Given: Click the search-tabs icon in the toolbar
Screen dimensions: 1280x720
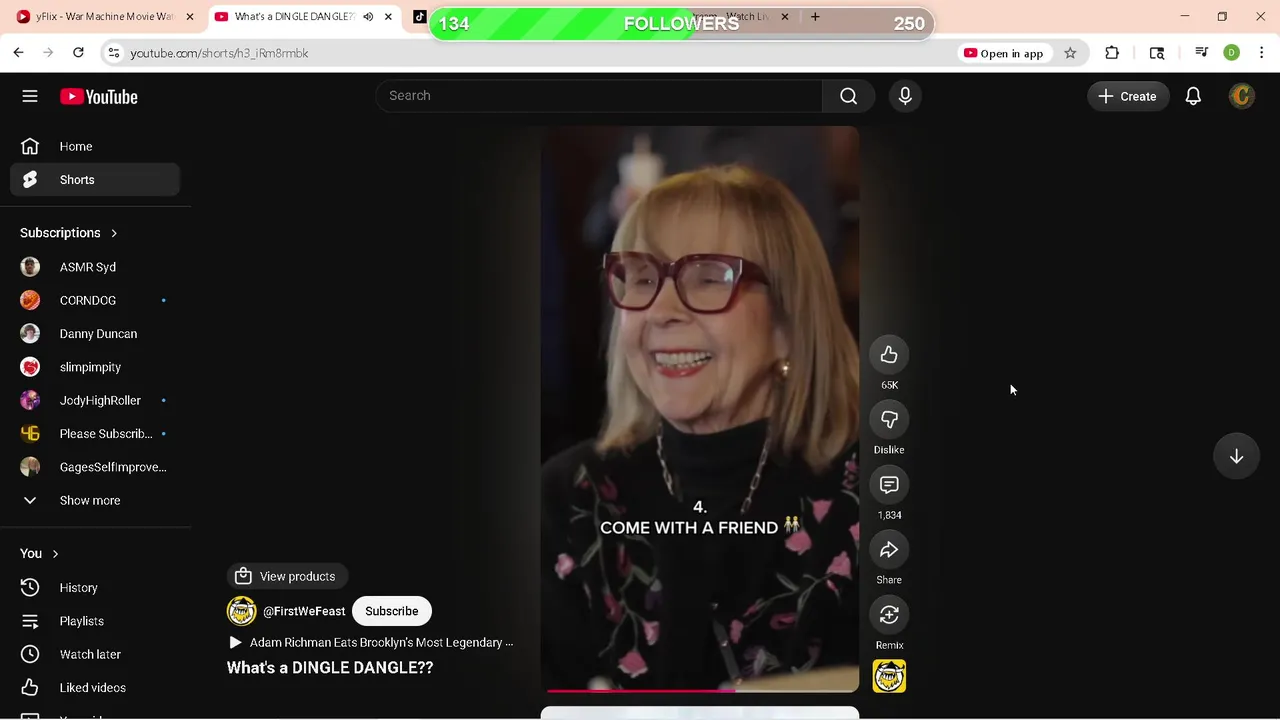Looking at the screenshot, I should (1157, 53).
